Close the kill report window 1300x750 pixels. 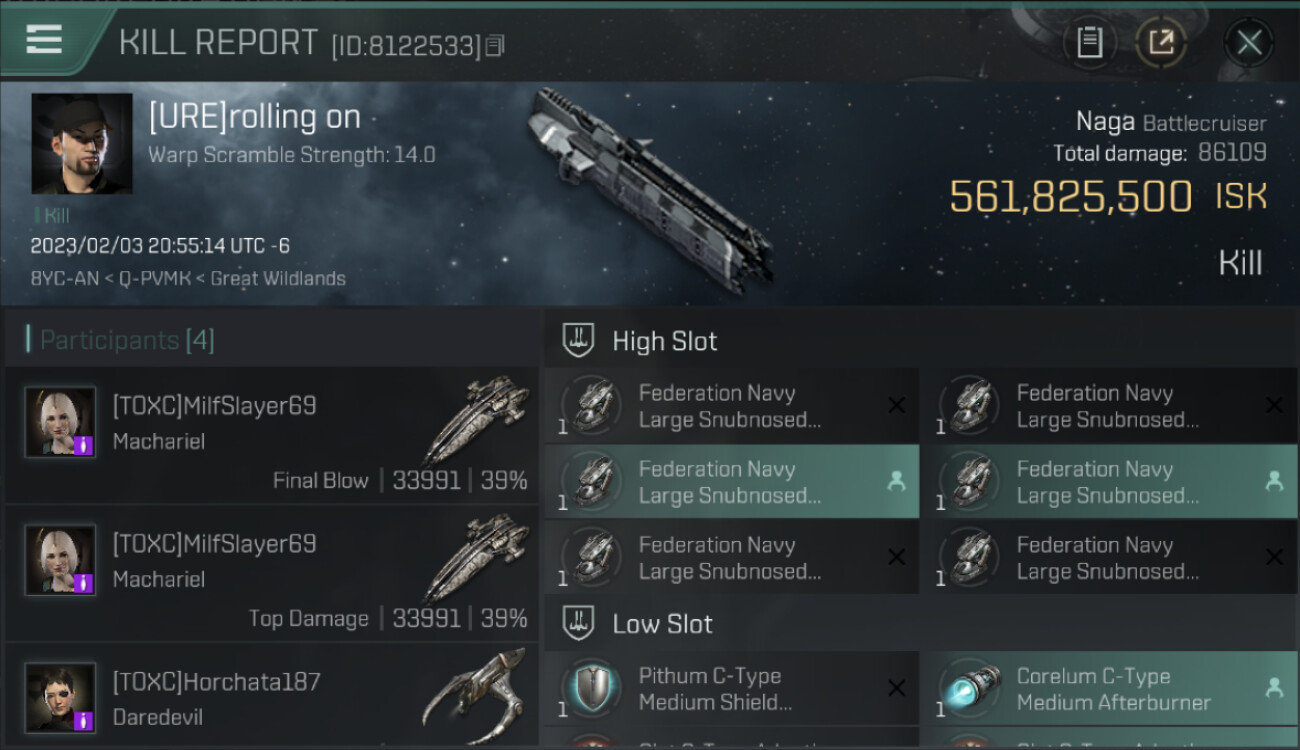point(1249,43)
